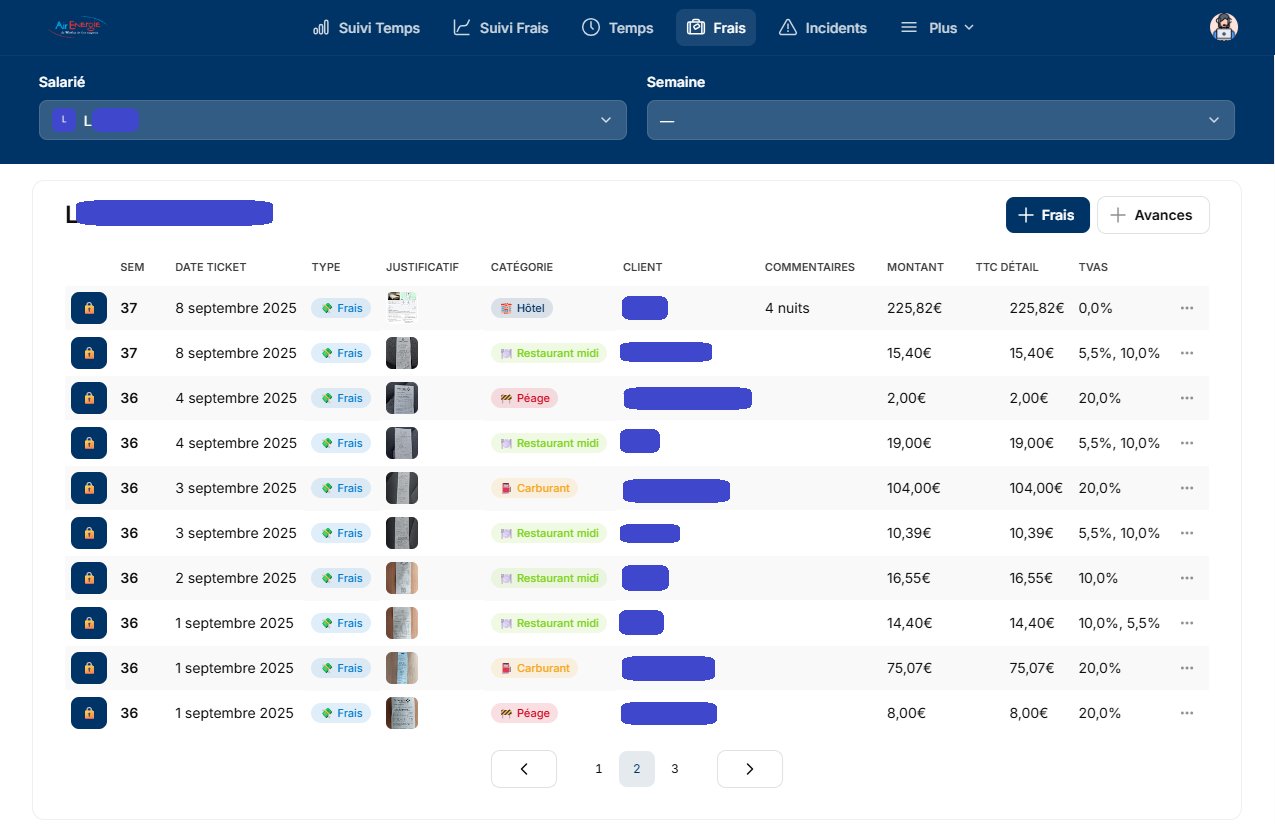Open receipt thumbnail of the 2,00€ Péage row
Screen dimensions: 1275x824
click(x=402, y=398)
